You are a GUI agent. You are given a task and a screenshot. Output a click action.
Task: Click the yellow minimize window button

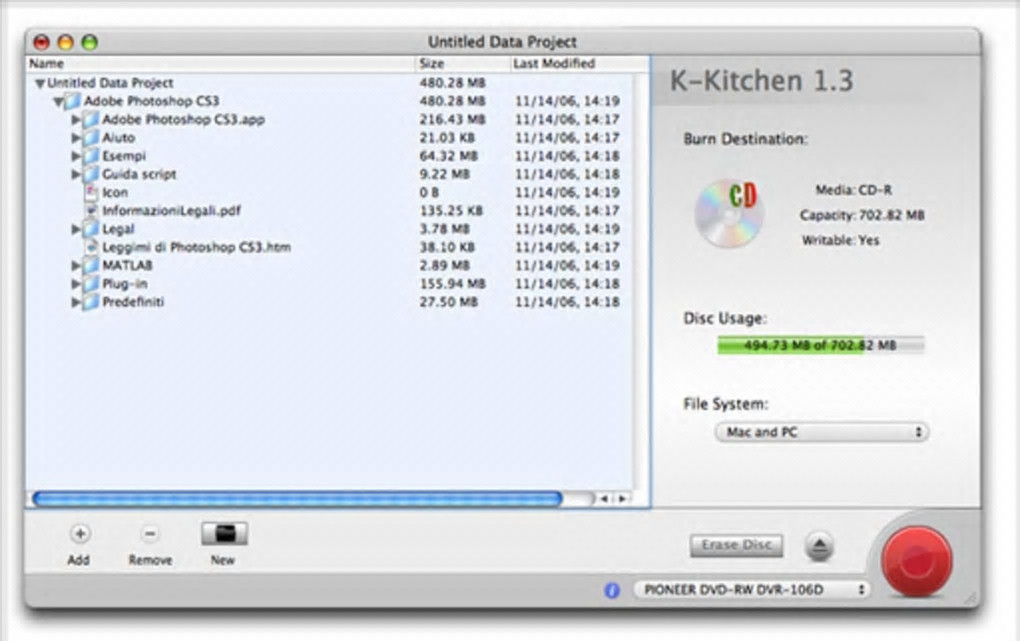66,42
